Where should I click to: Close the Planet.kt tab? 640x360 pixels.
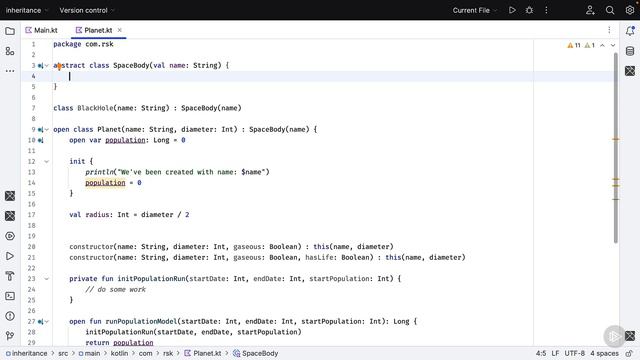coord(120,30)
